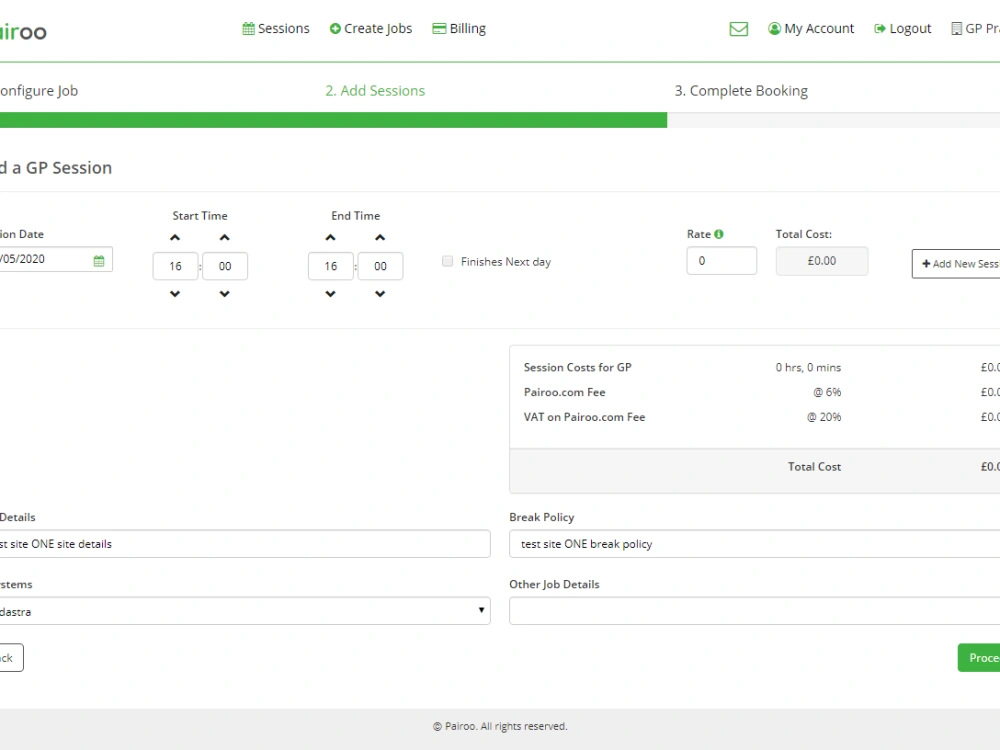The height and width of the screenshot is (750, 1000).
Task: Click Logout
Action: (902, 29)
